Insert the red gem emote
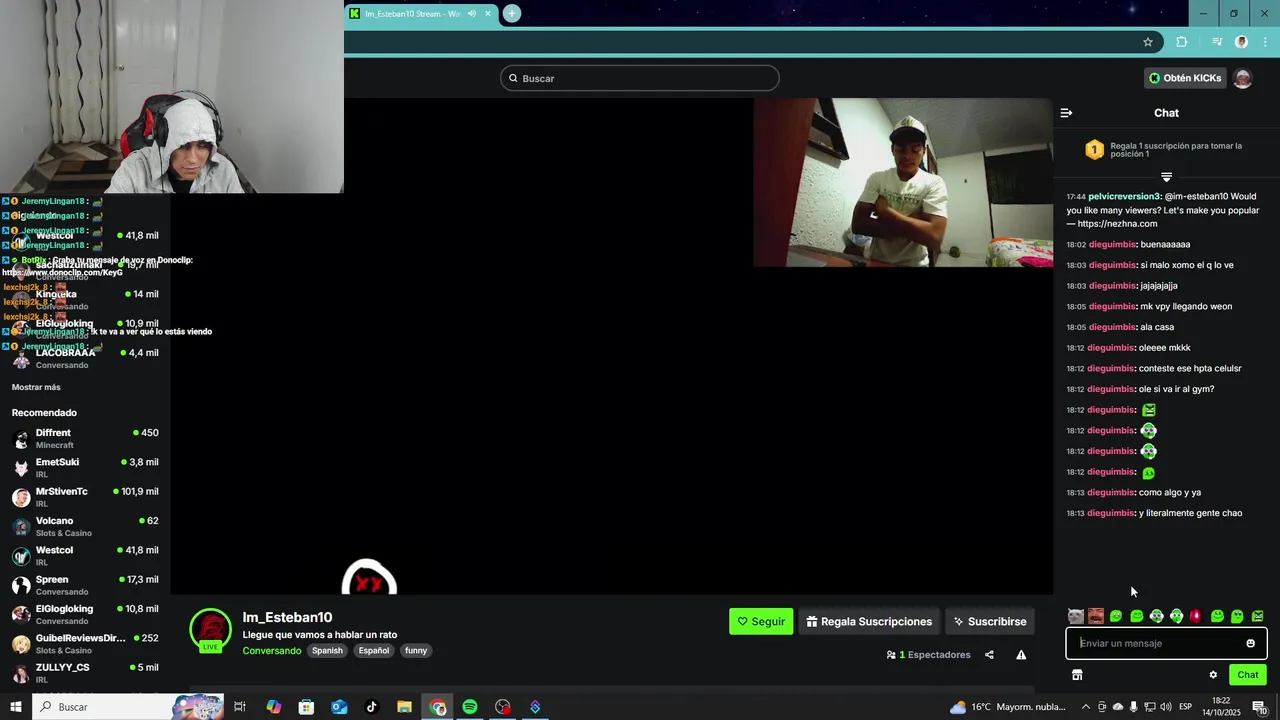 [1196, 616]
